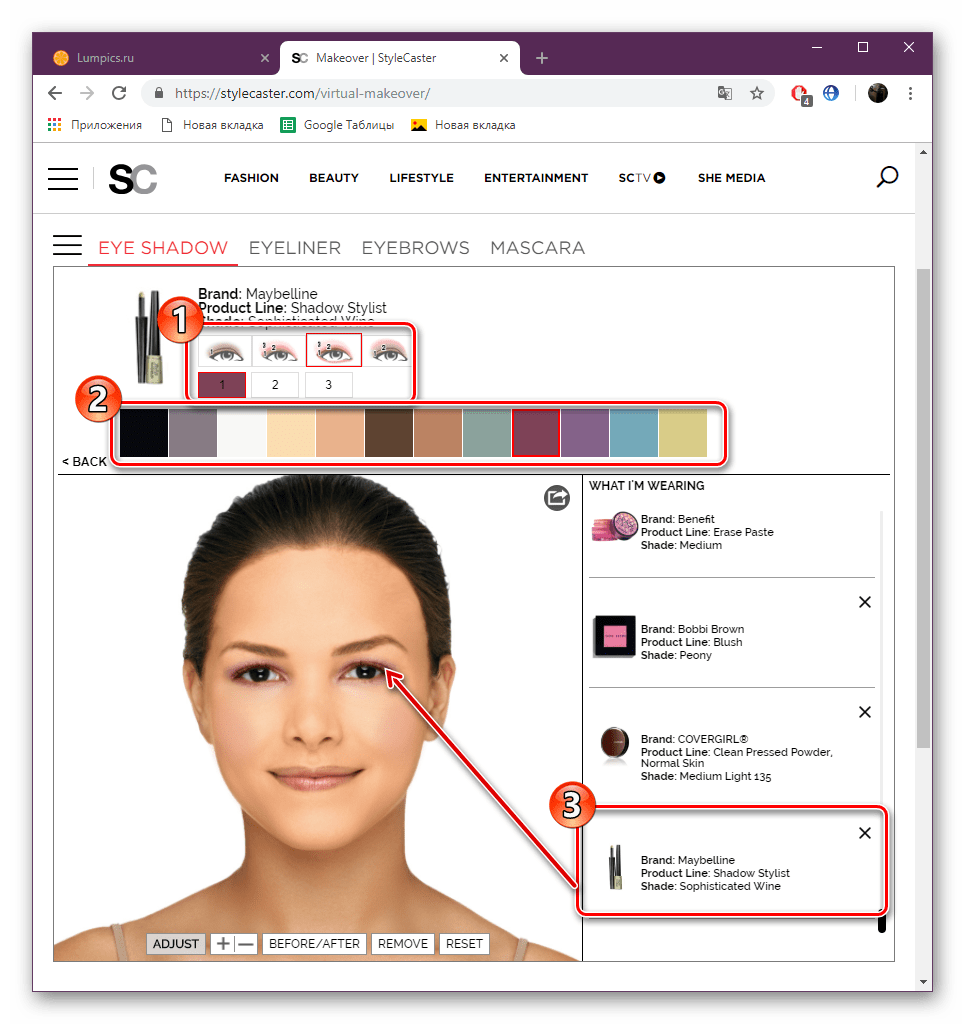Click the share icon above the model photo
Image resolution: width=965 pixels, height=1024 pixels.
(557, 498)
